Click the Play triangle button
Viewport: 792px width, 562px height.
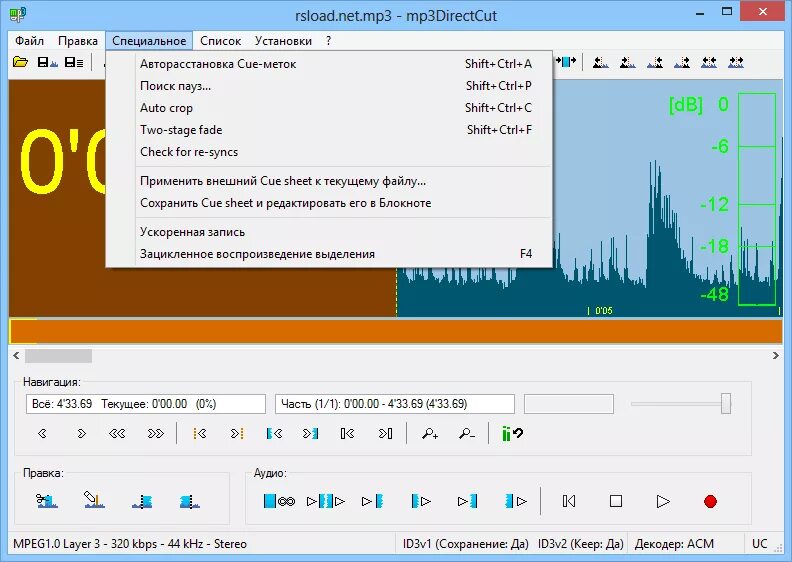click(x=663, y=501)
